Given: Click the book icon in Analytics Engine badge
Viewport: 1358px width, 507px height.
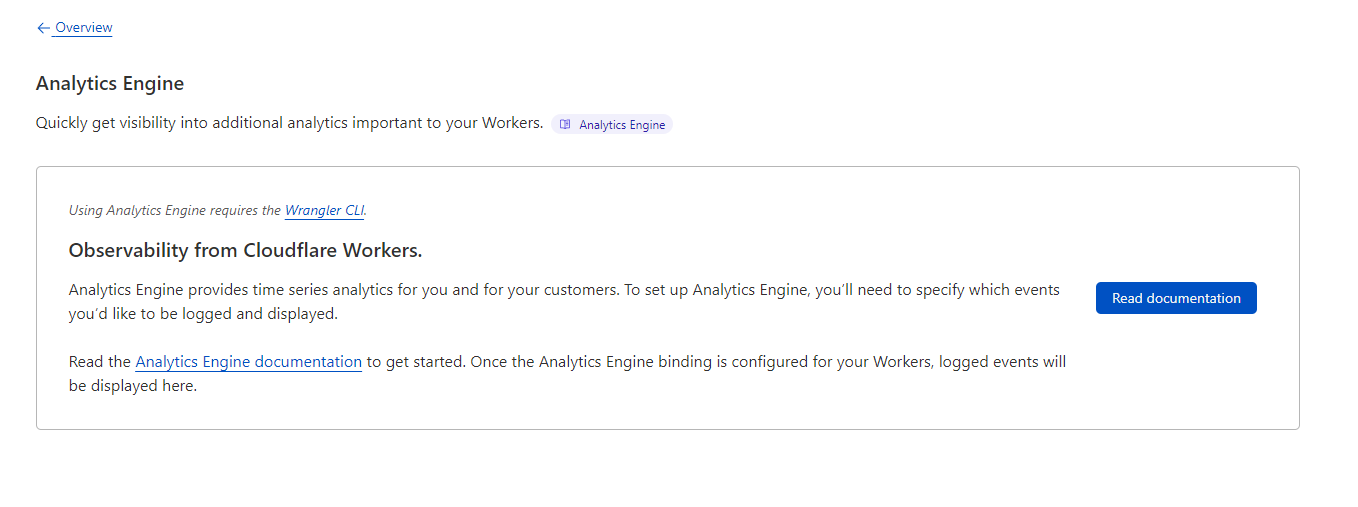Looking at the screenshot, I should pyautogui.click(x=565, y=125).
